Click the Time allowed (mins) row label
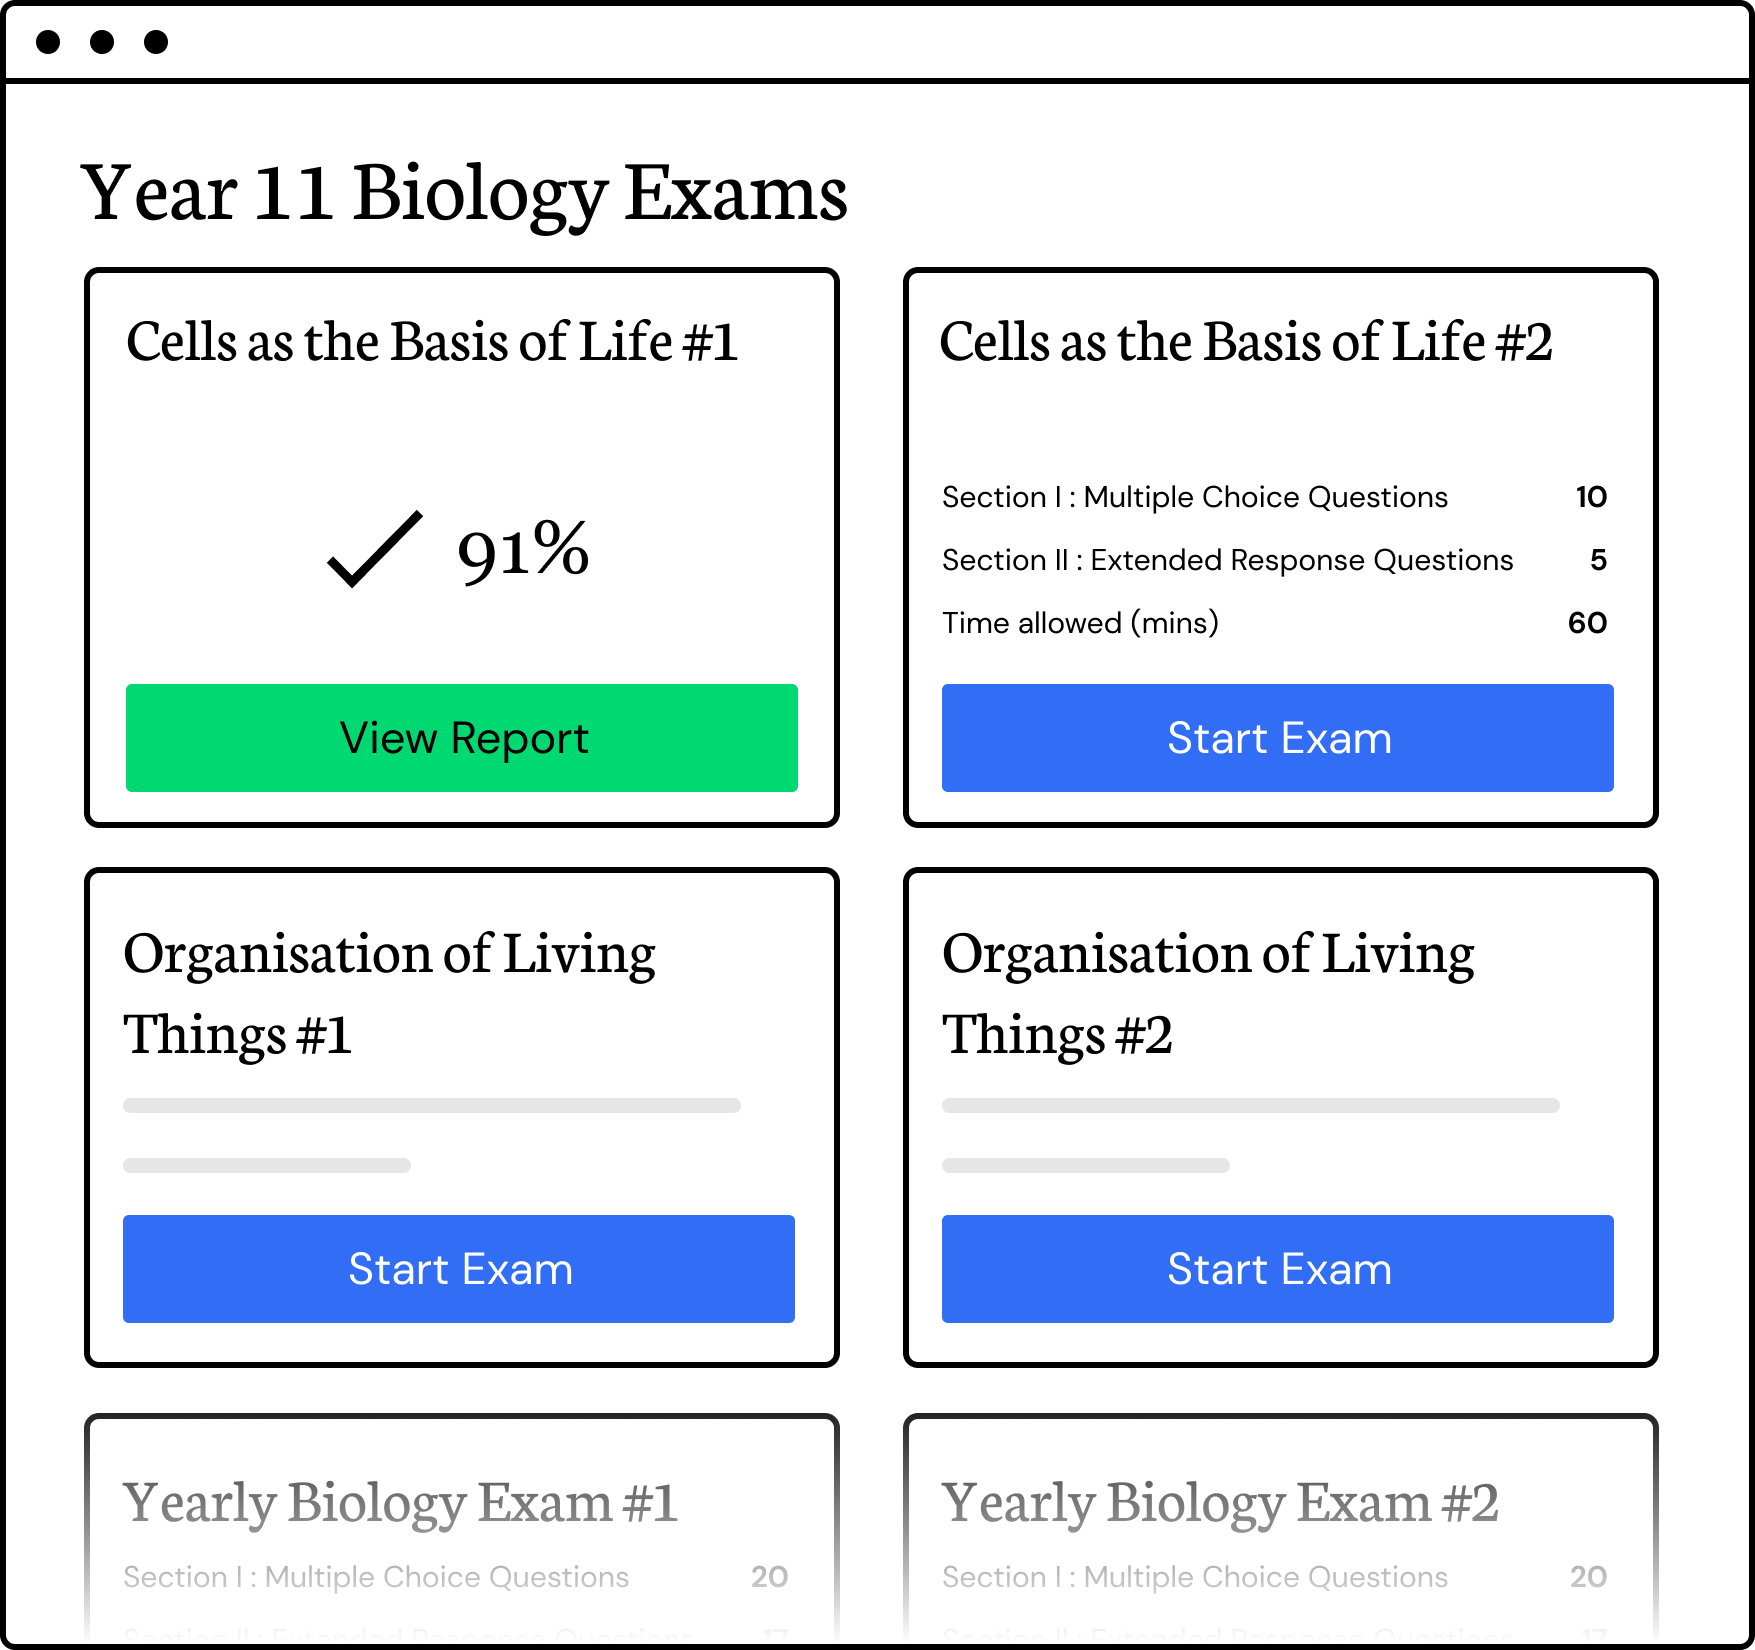Screen dimensions: 1755x1650 coord(1080,623)
